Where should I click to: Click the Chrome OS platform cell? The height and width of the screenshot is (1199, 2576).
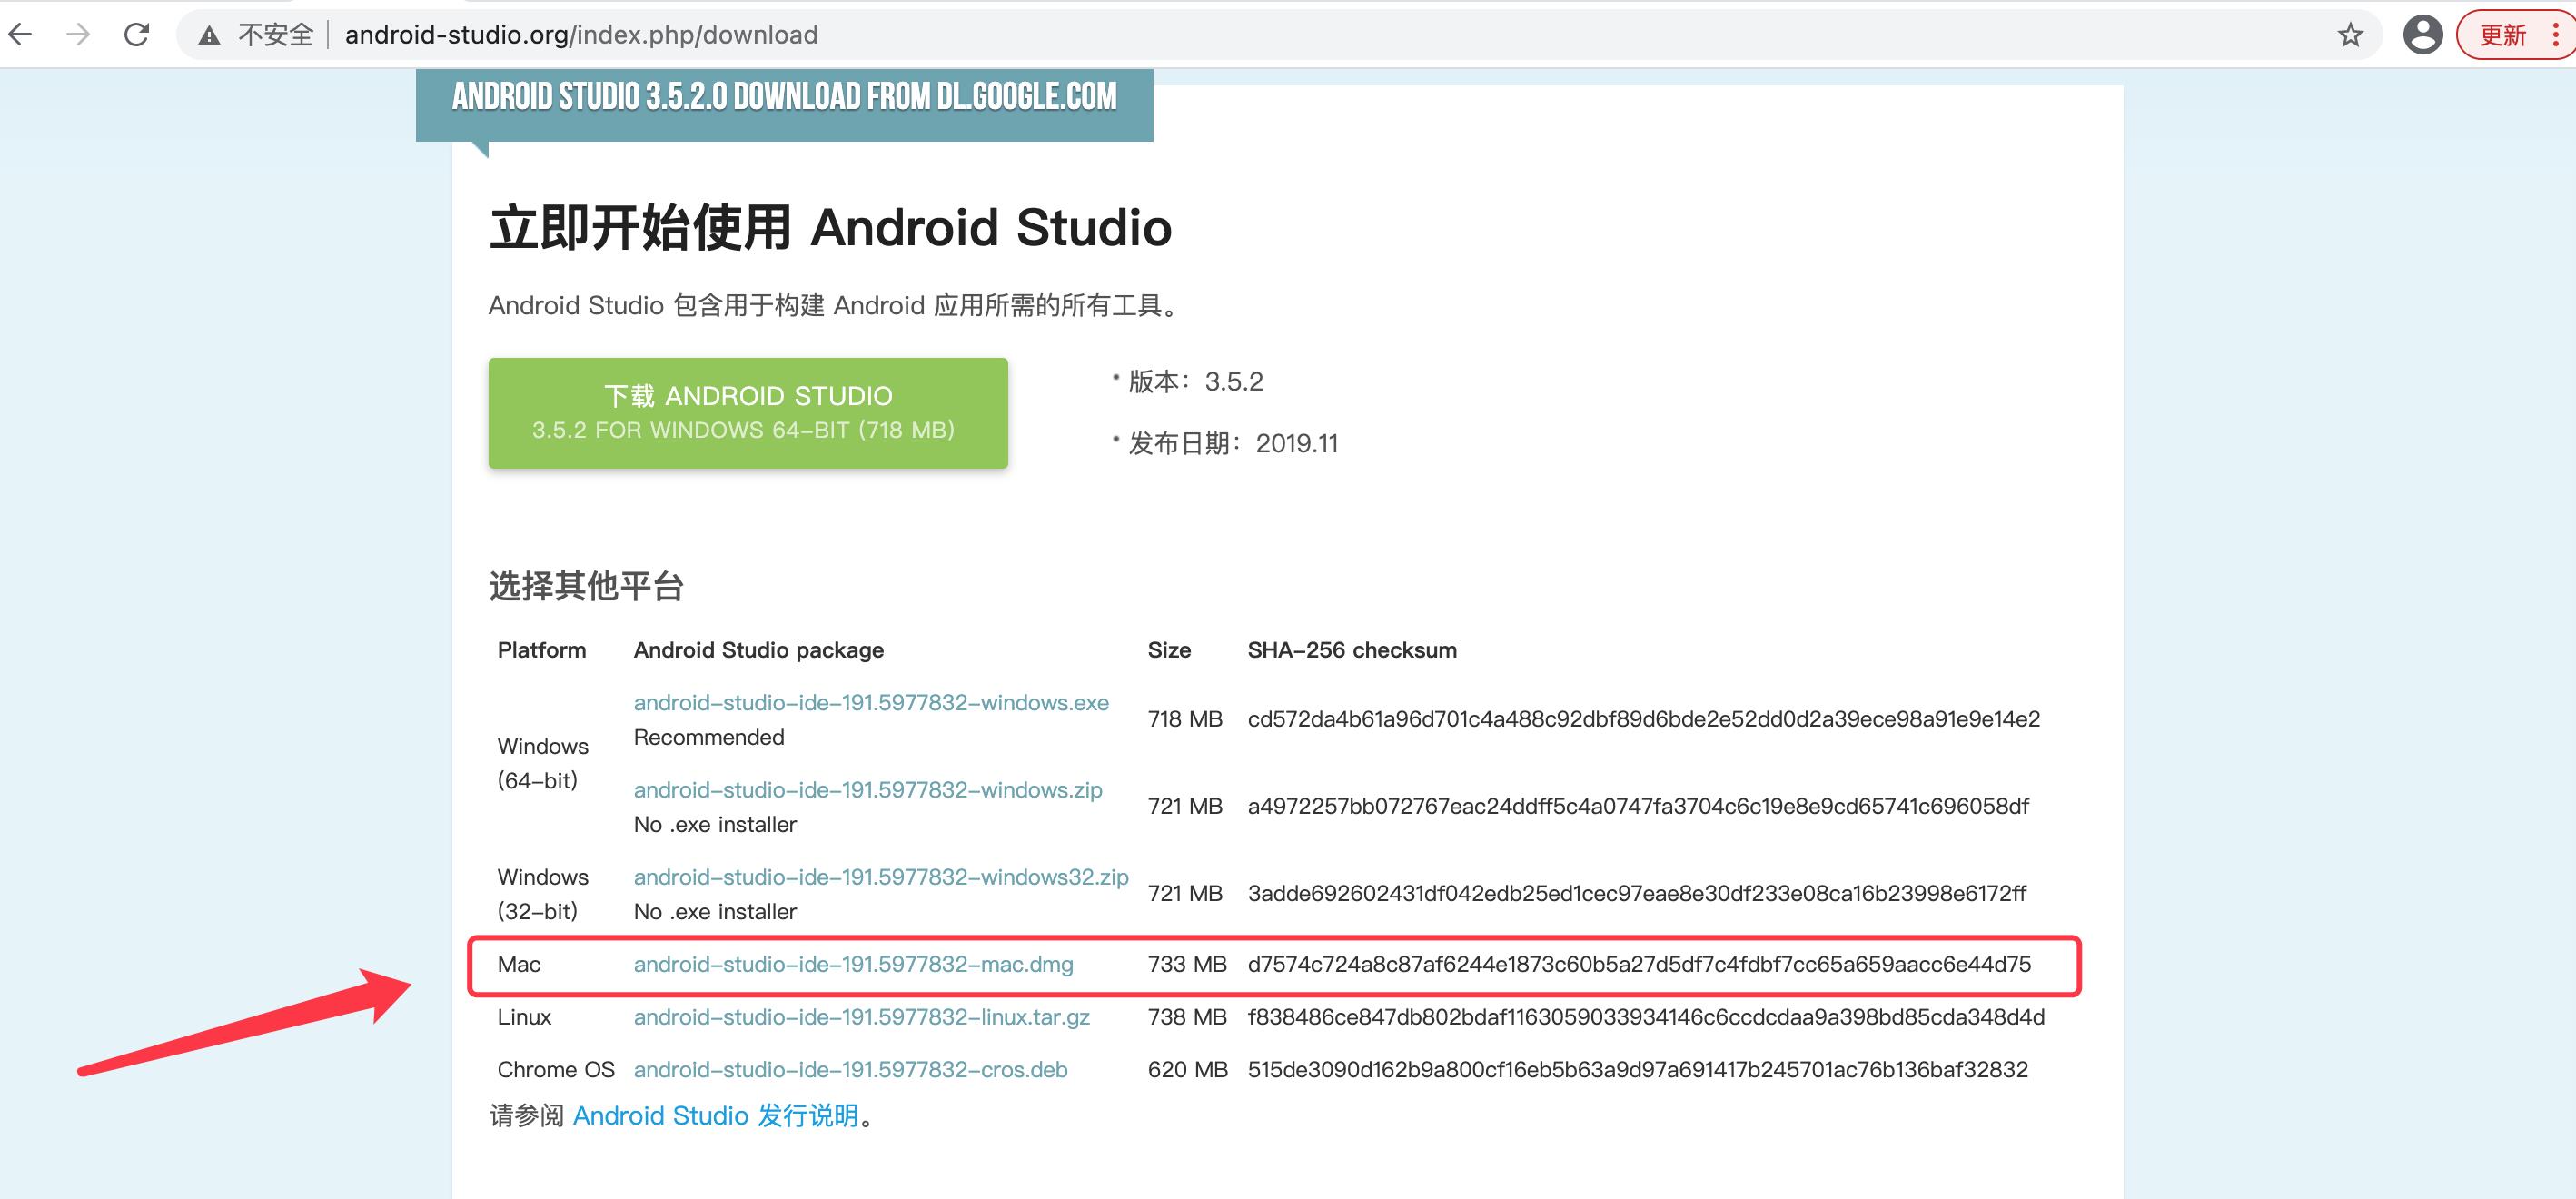click(556, 1069)
